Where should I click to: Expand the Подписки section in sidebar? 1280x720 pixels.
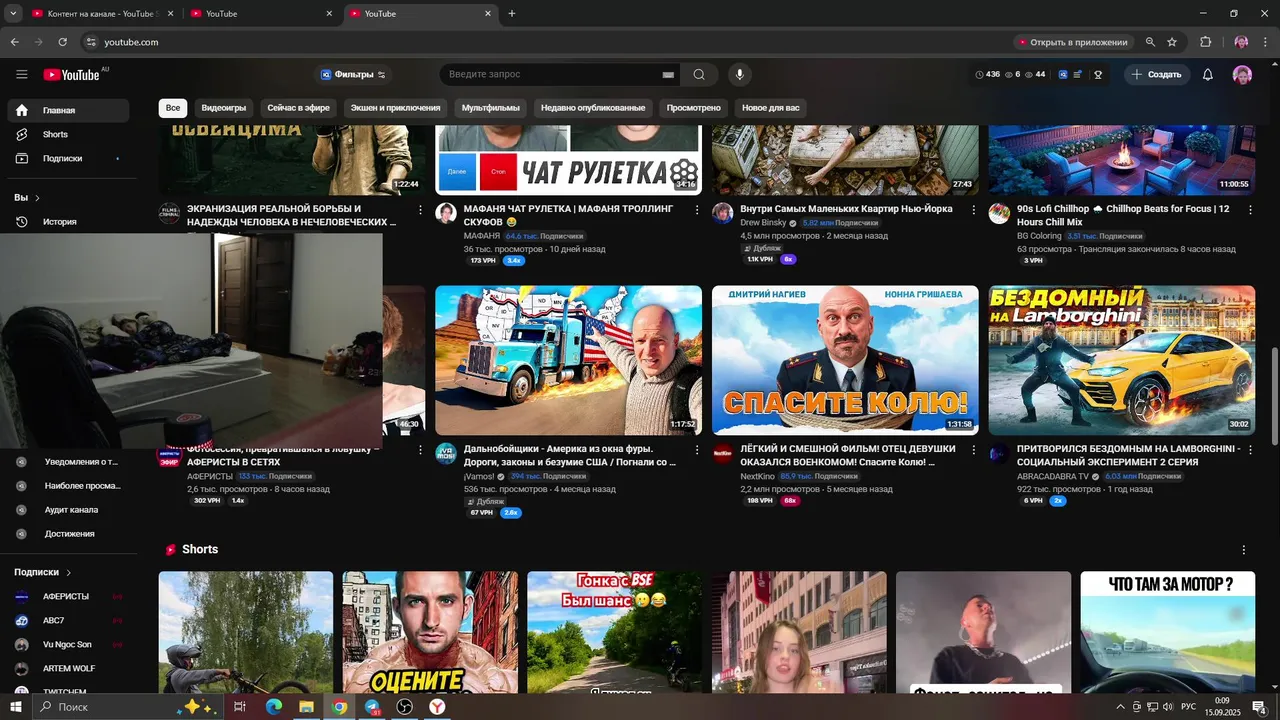(43, 572)
